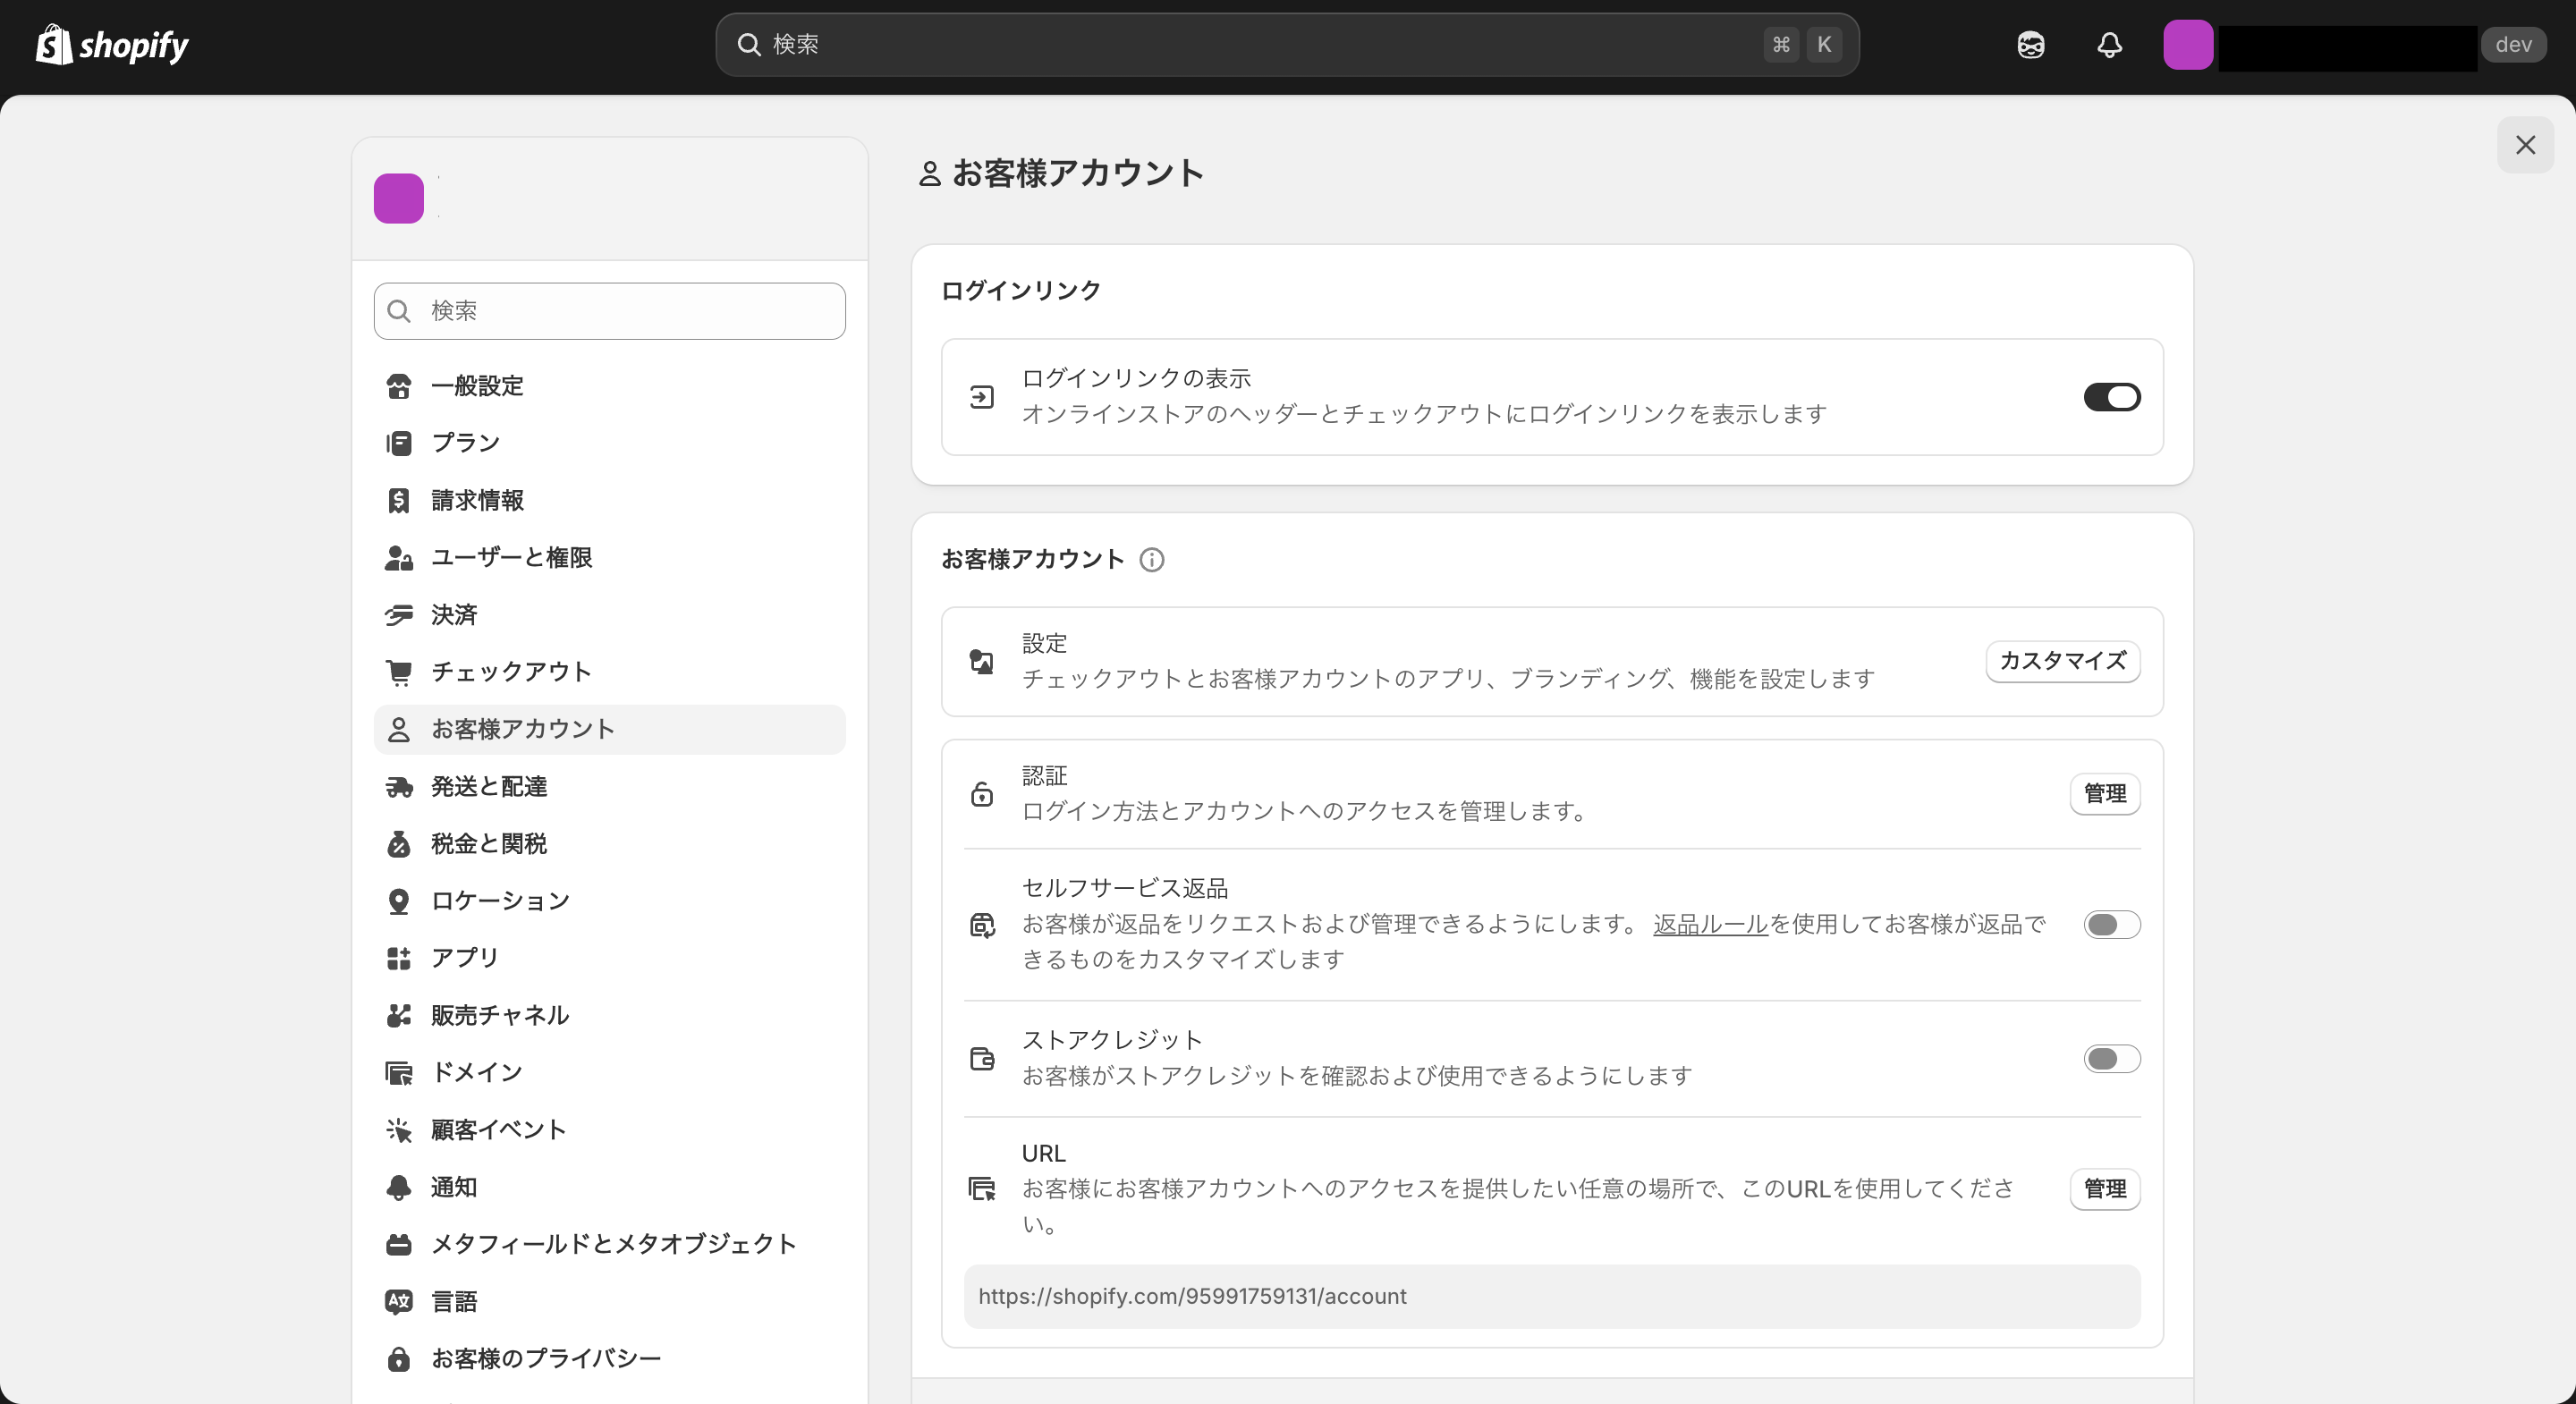The height and width of the screenshot is (1404, 2576).
Task: Open チェックアウト settings via cart icon
Action: coord(399,671)
